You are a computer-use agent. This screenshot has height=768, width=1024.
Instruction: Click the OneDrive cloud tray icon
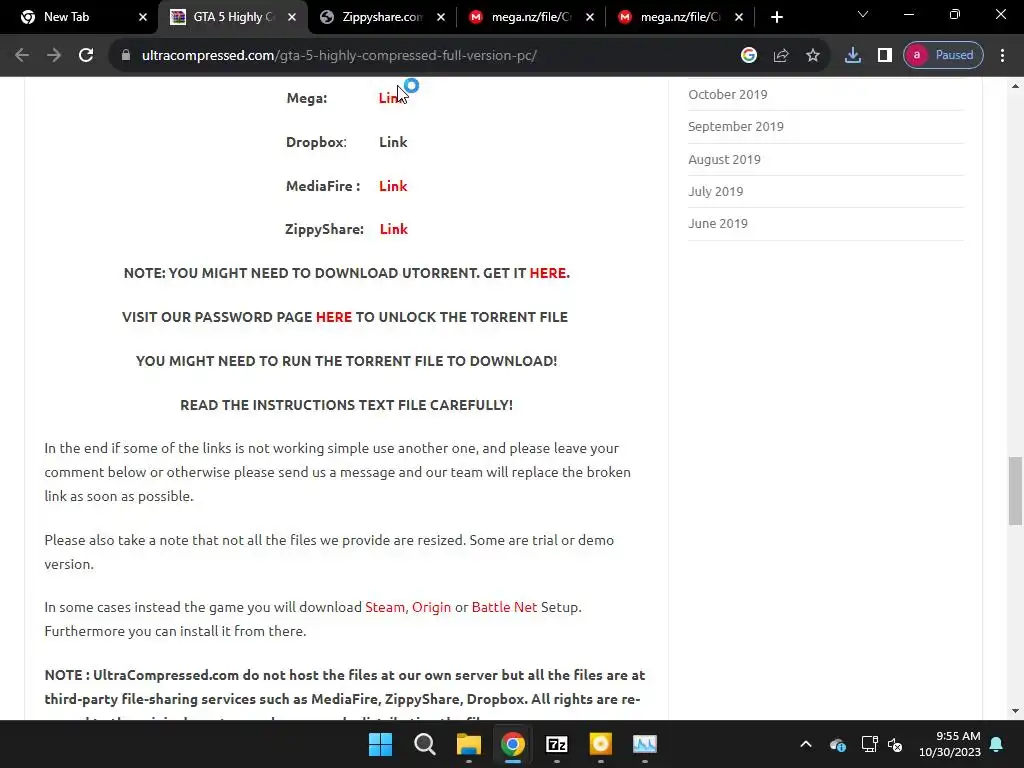pos(838,744)
